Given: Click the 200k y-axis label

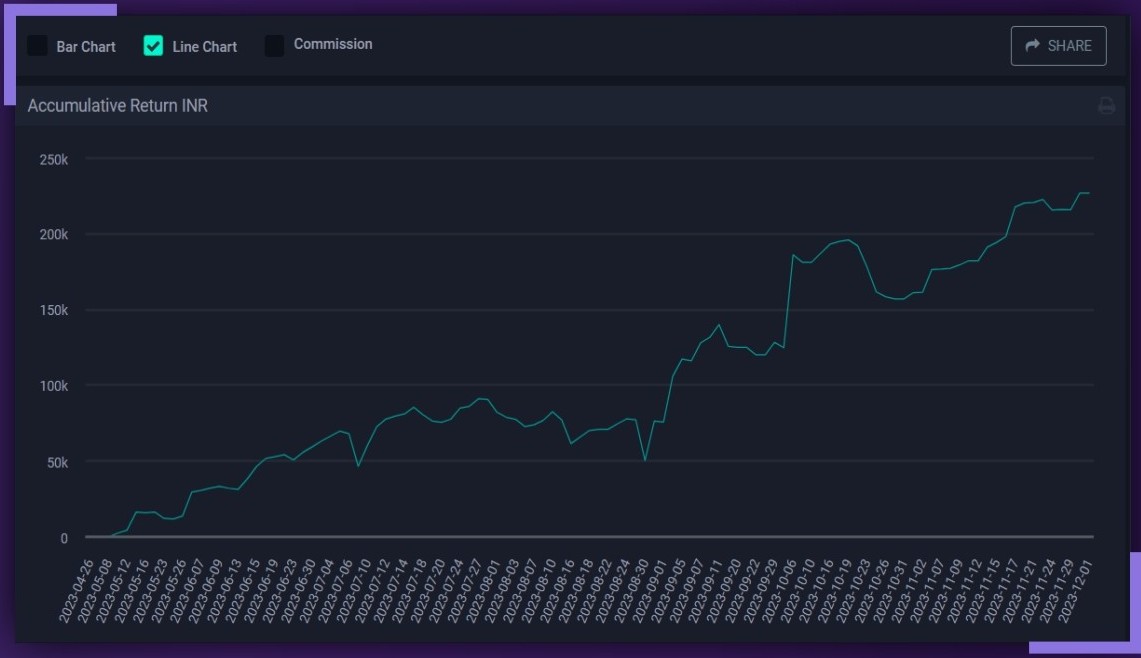Looking at the screenshot, I should 53,235.
